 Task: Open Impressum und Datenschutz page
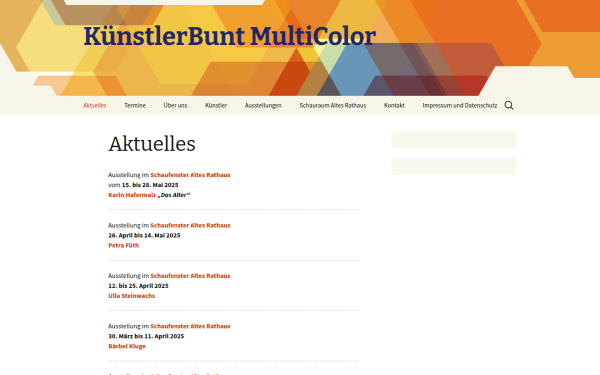coord(460,105)
